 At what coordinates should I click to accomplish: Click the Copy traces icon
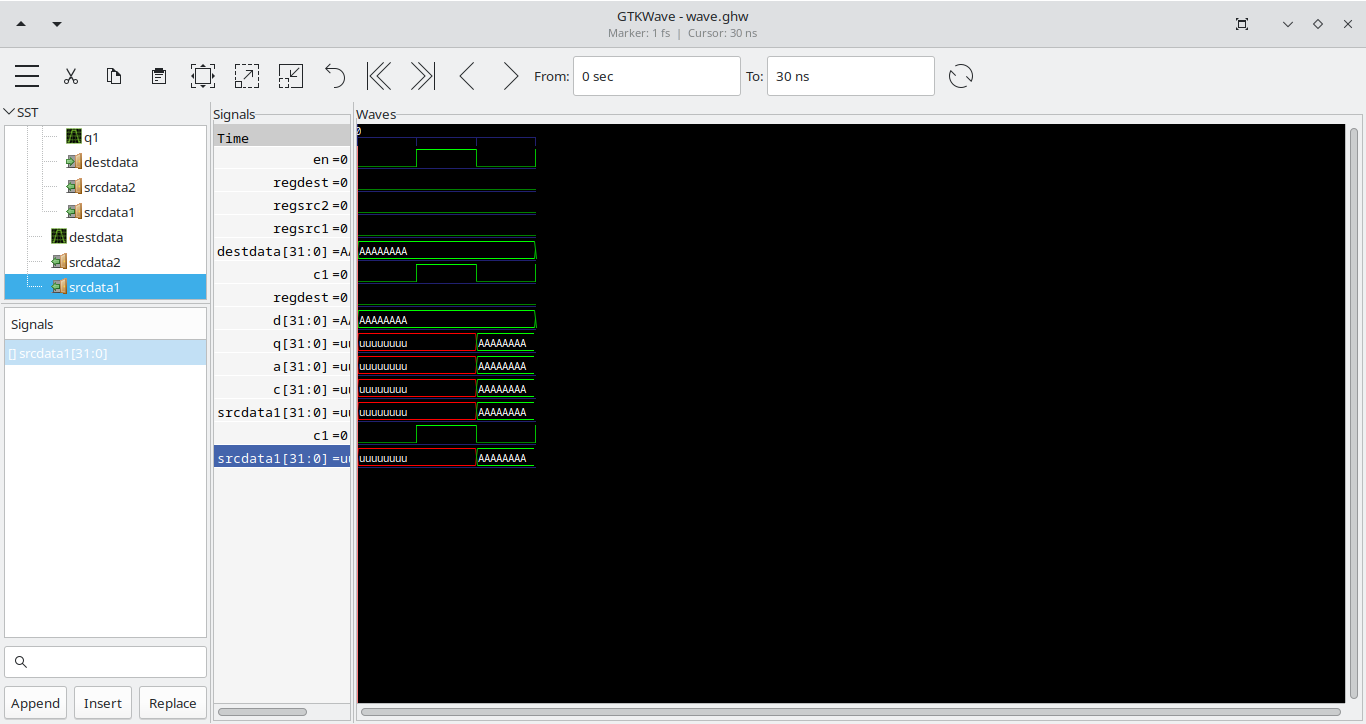click(115, 76)
